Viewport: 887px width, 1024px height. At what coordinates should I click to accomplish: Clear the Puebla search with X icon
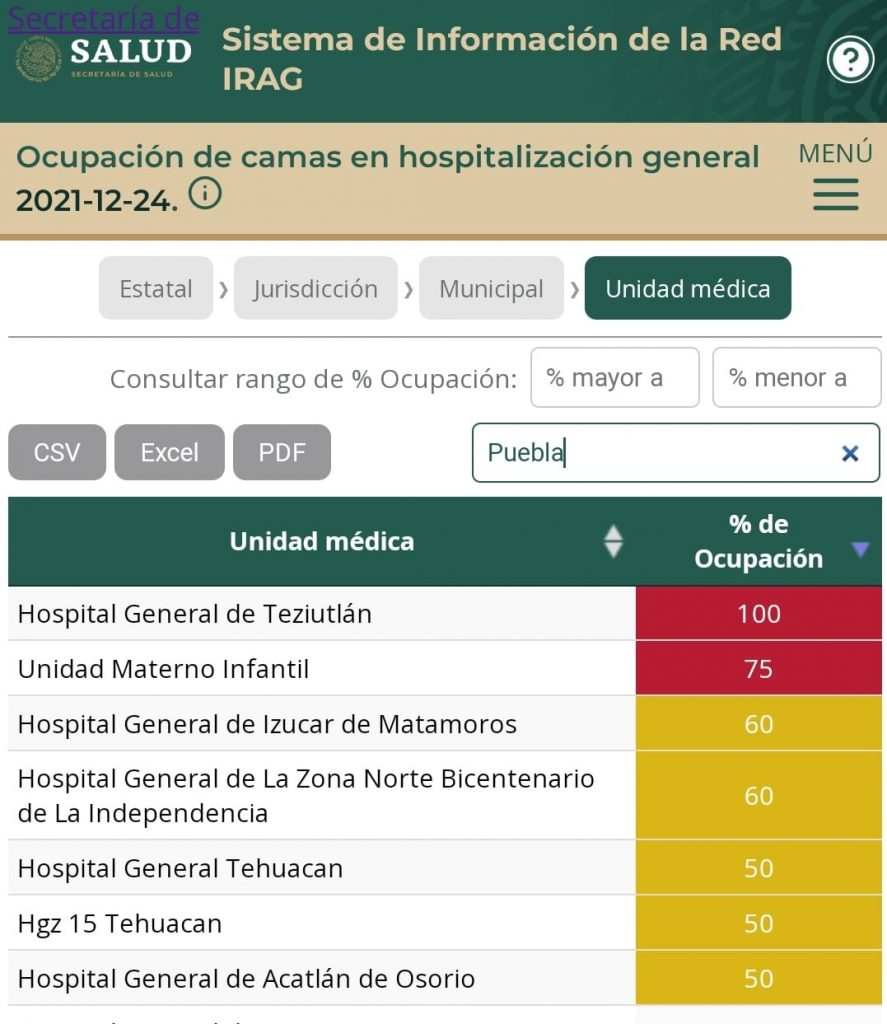(850, 454)
